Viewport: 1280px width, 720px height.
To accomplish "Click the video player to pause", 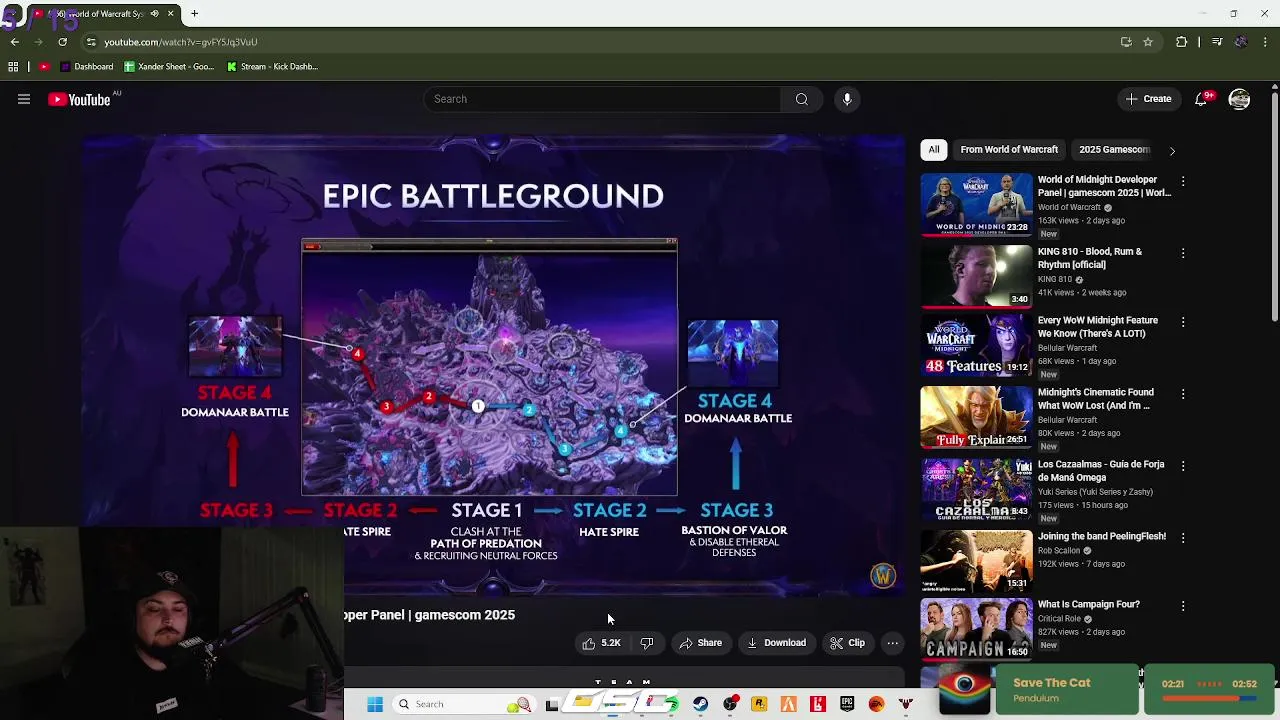I will [493, 365].
